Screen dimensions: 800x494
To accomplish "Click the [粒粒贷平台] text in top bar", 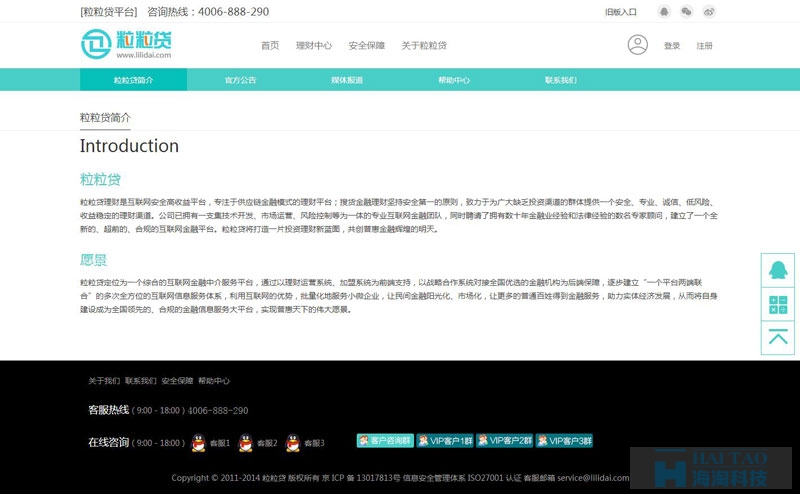I will [x=109, y=12].
